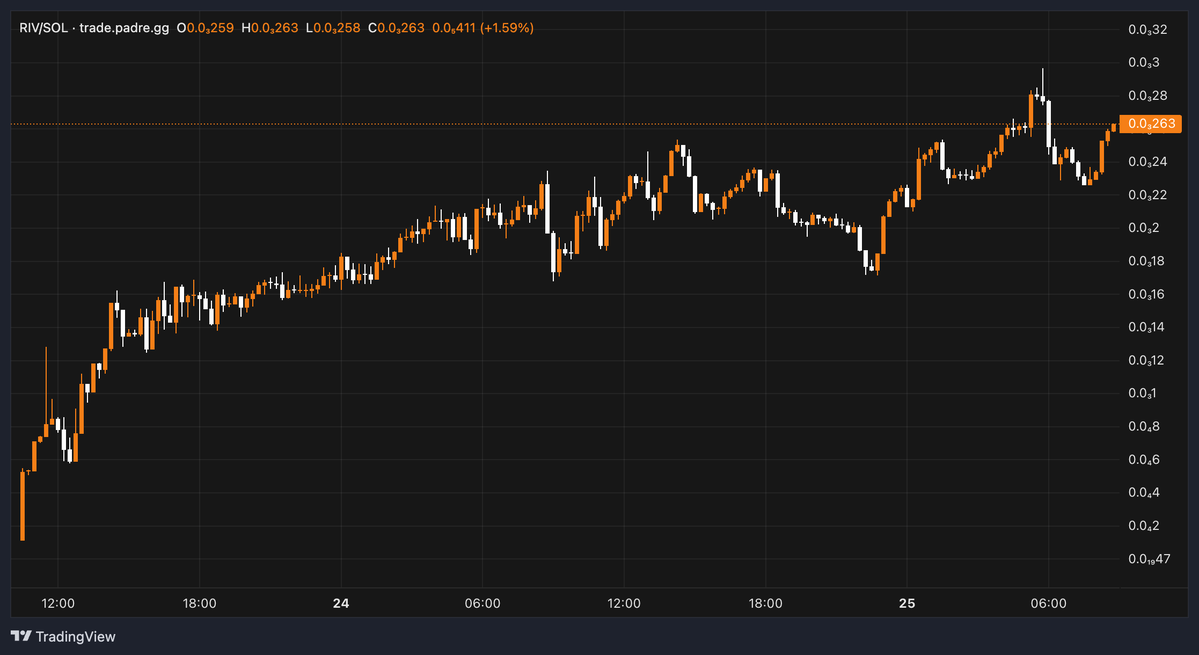This screenshot has height=655, width=1199.
Task: Click the 0.0₃16 price axis label
Action: click(1148, 294)
